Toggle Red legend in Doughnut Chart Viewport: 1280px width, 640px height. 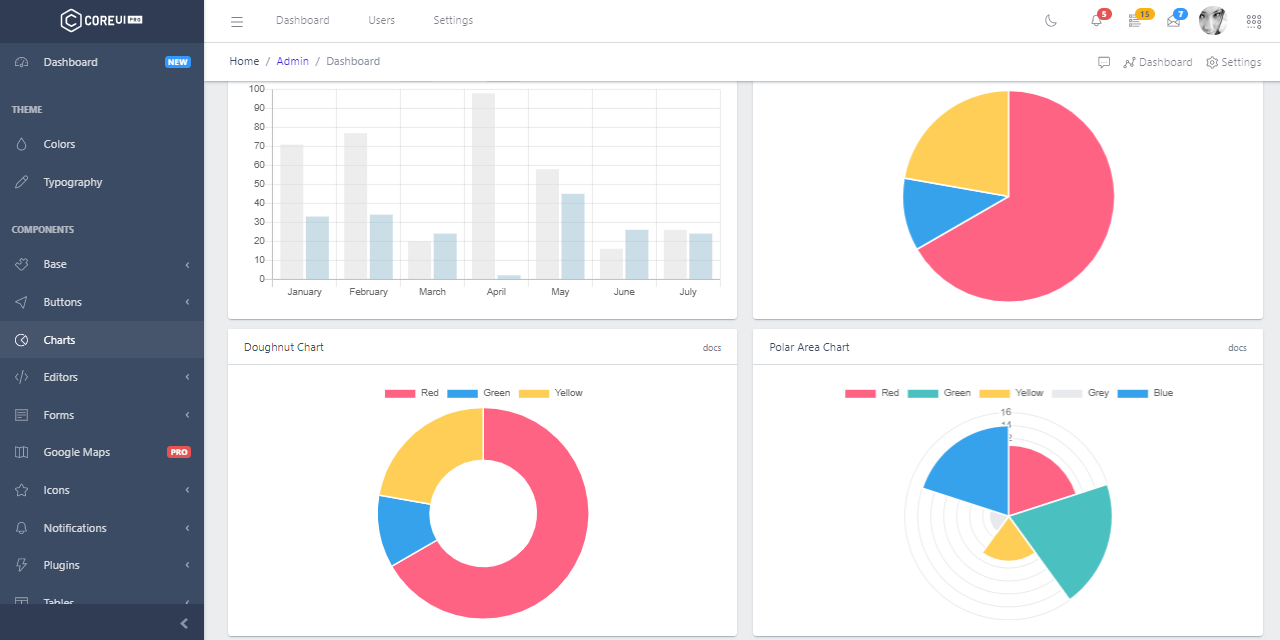tap(412, 393)
